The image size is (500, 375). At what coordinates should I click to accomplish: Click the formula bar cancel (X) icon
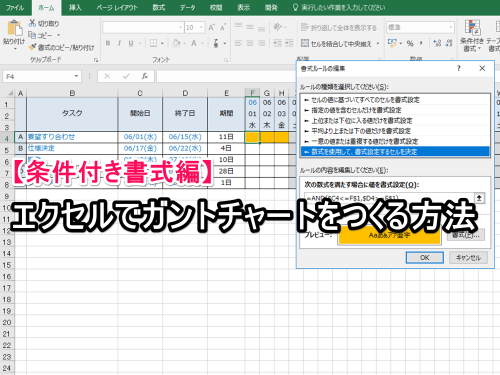tap(107, 76)
